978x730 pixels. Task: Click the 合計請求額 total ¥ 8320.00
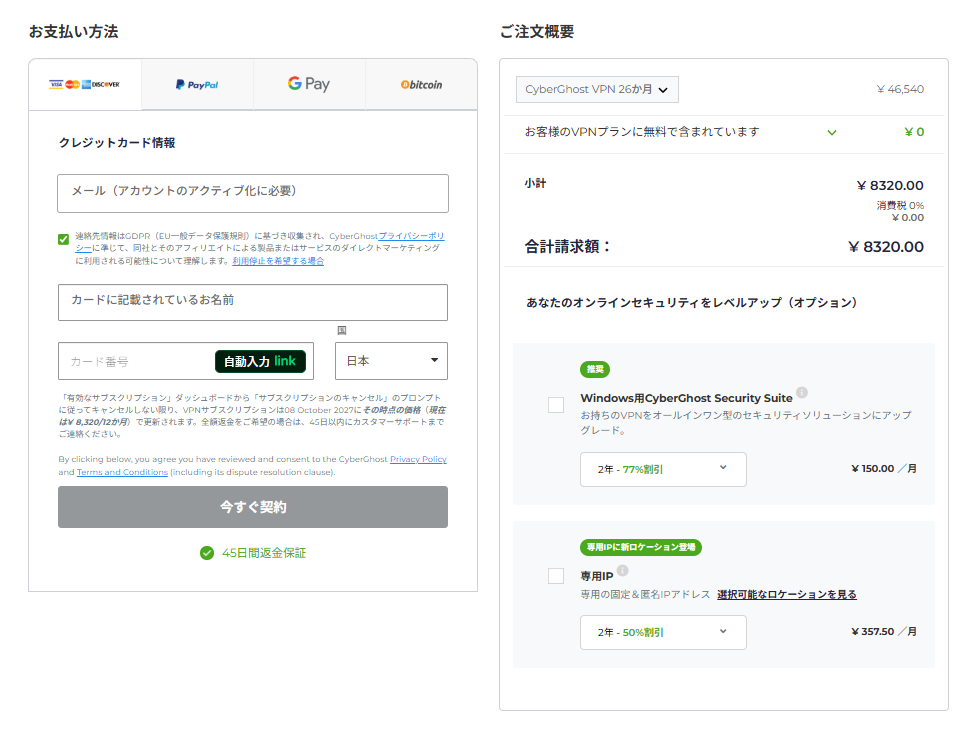(x=886, y=247)
